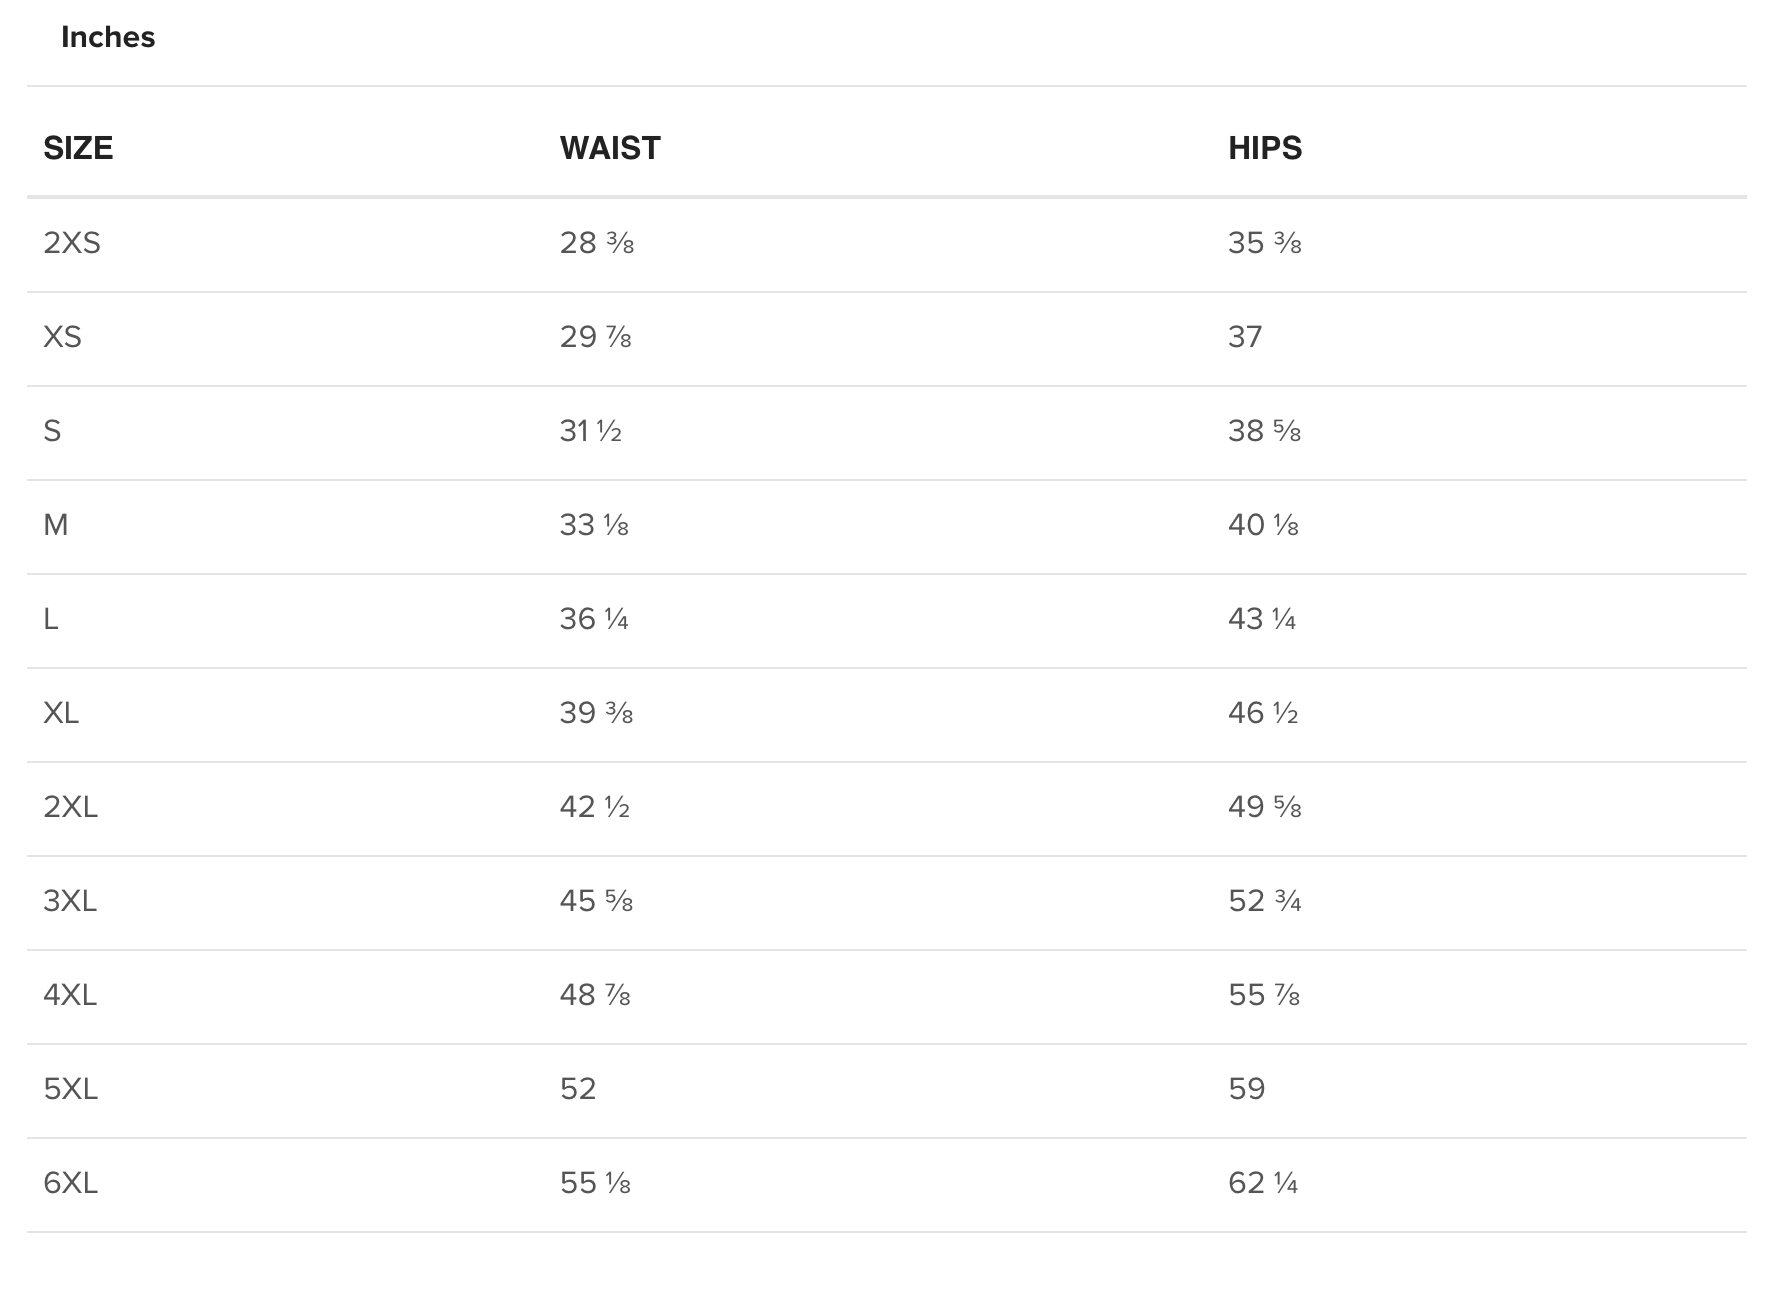Click the HIPS column header
The width and height of the screenshot is (1780, 1312).
coord(1265,148)
